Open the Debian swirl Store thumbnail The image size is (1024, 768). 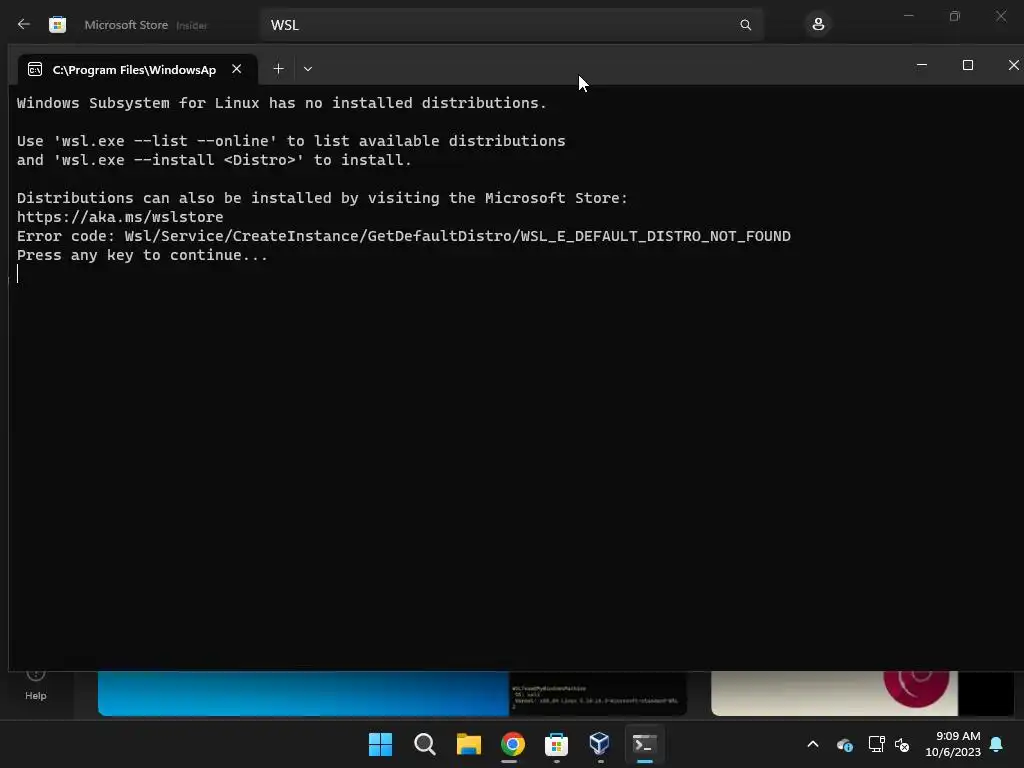[835, 693]
